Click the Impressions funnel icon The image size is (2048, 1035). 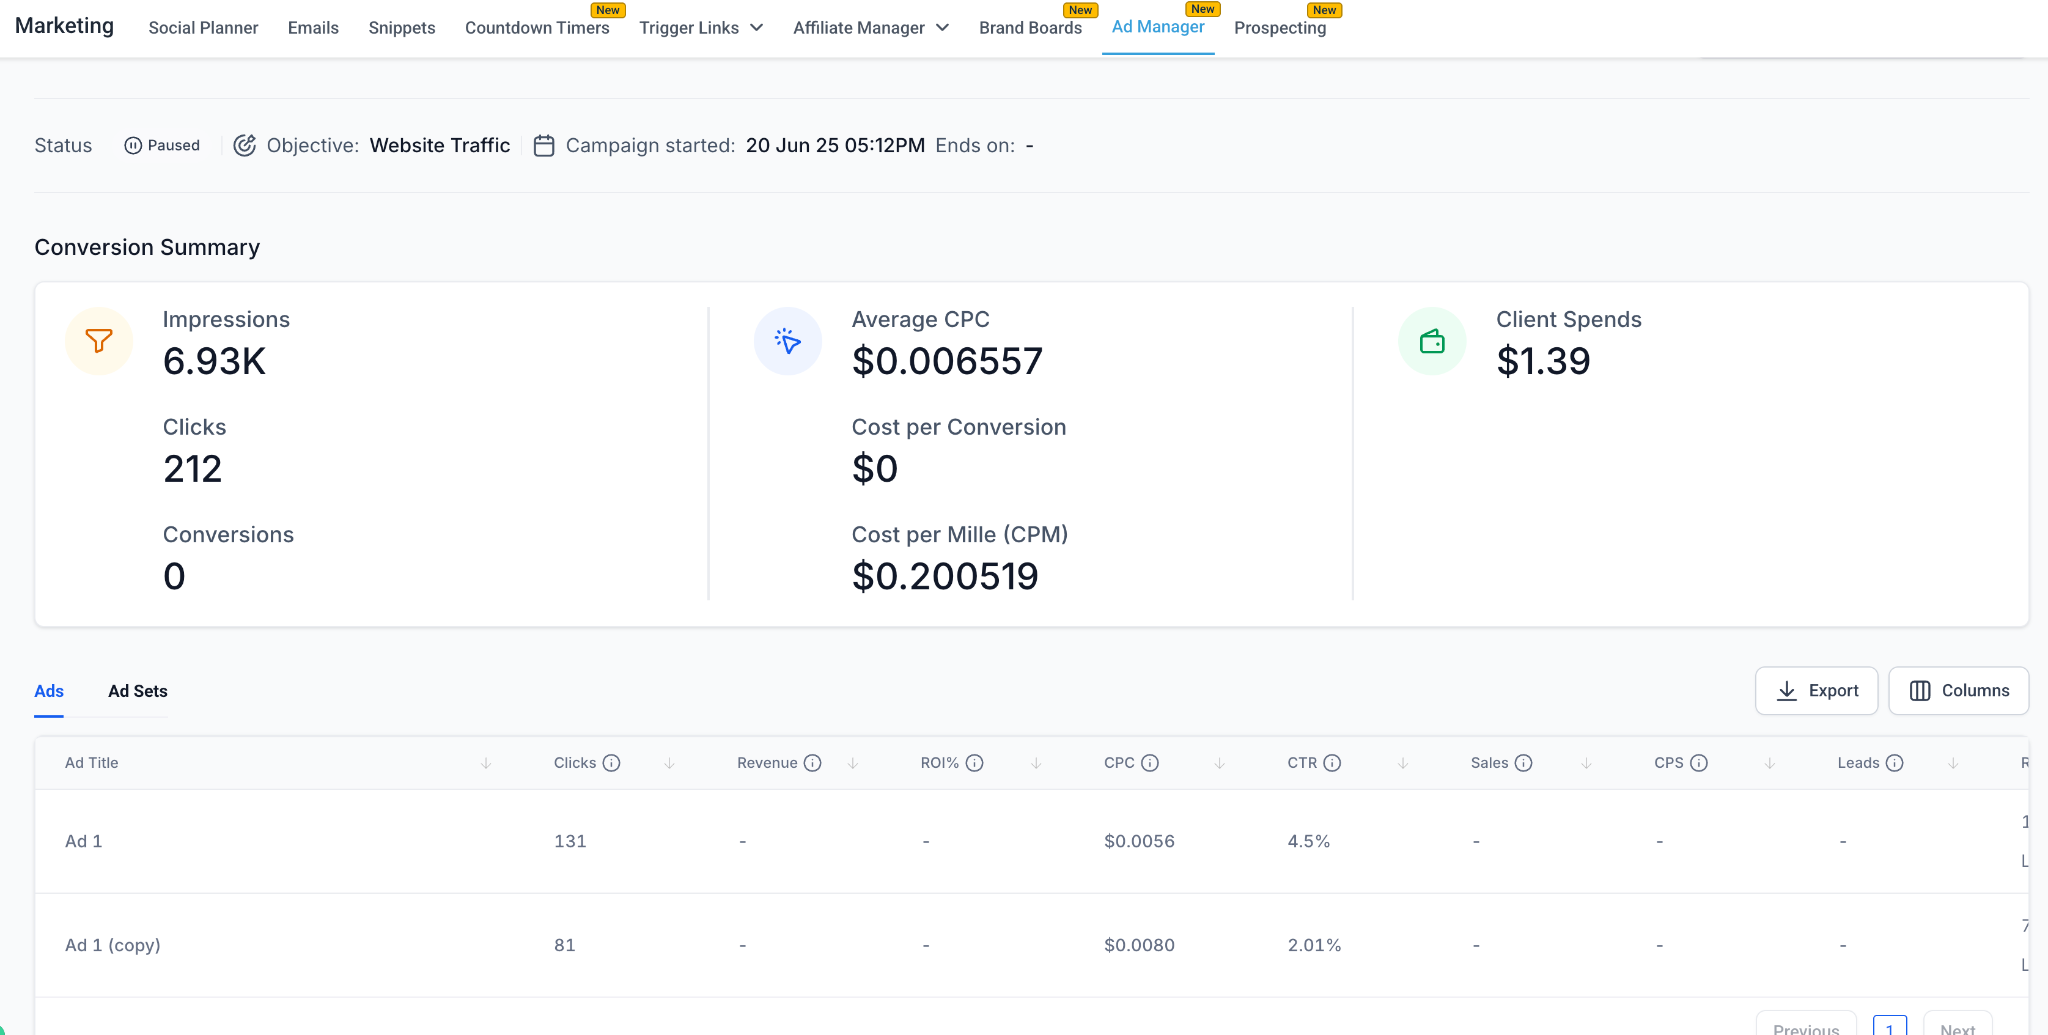click(99, 341)
